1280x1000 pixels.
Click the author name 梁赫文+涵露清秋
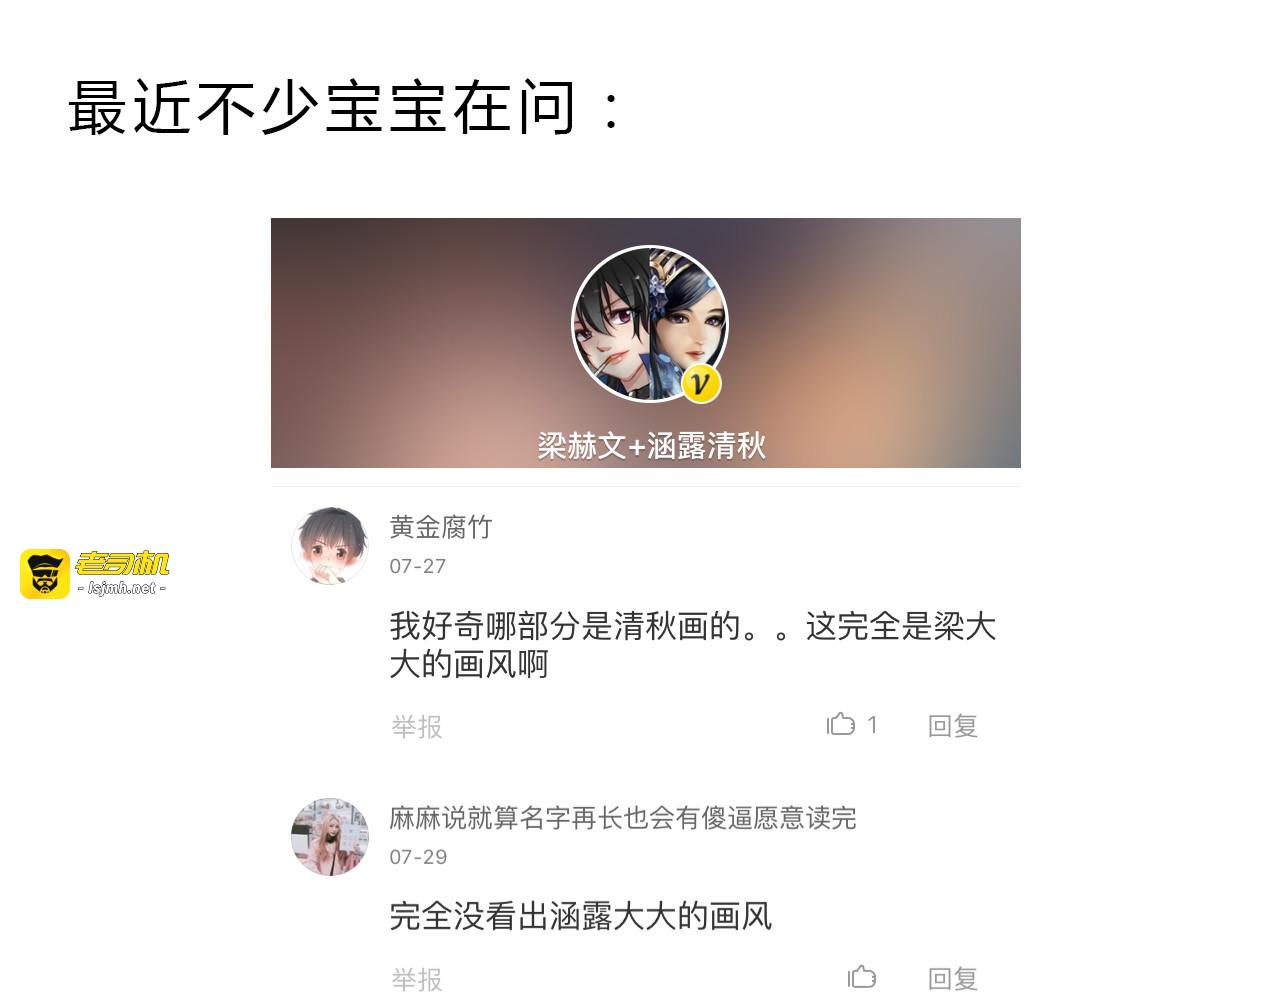point(651,445)
